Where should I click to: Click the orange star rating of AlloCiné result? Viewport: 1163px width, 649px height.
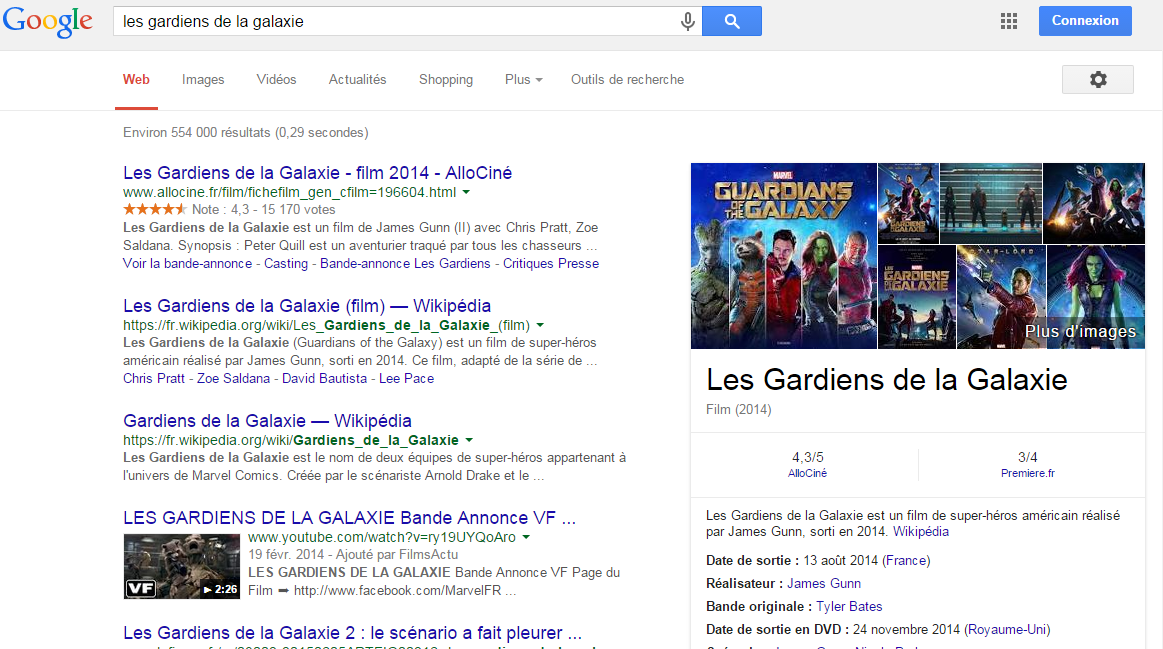click(x=155, y=210)
